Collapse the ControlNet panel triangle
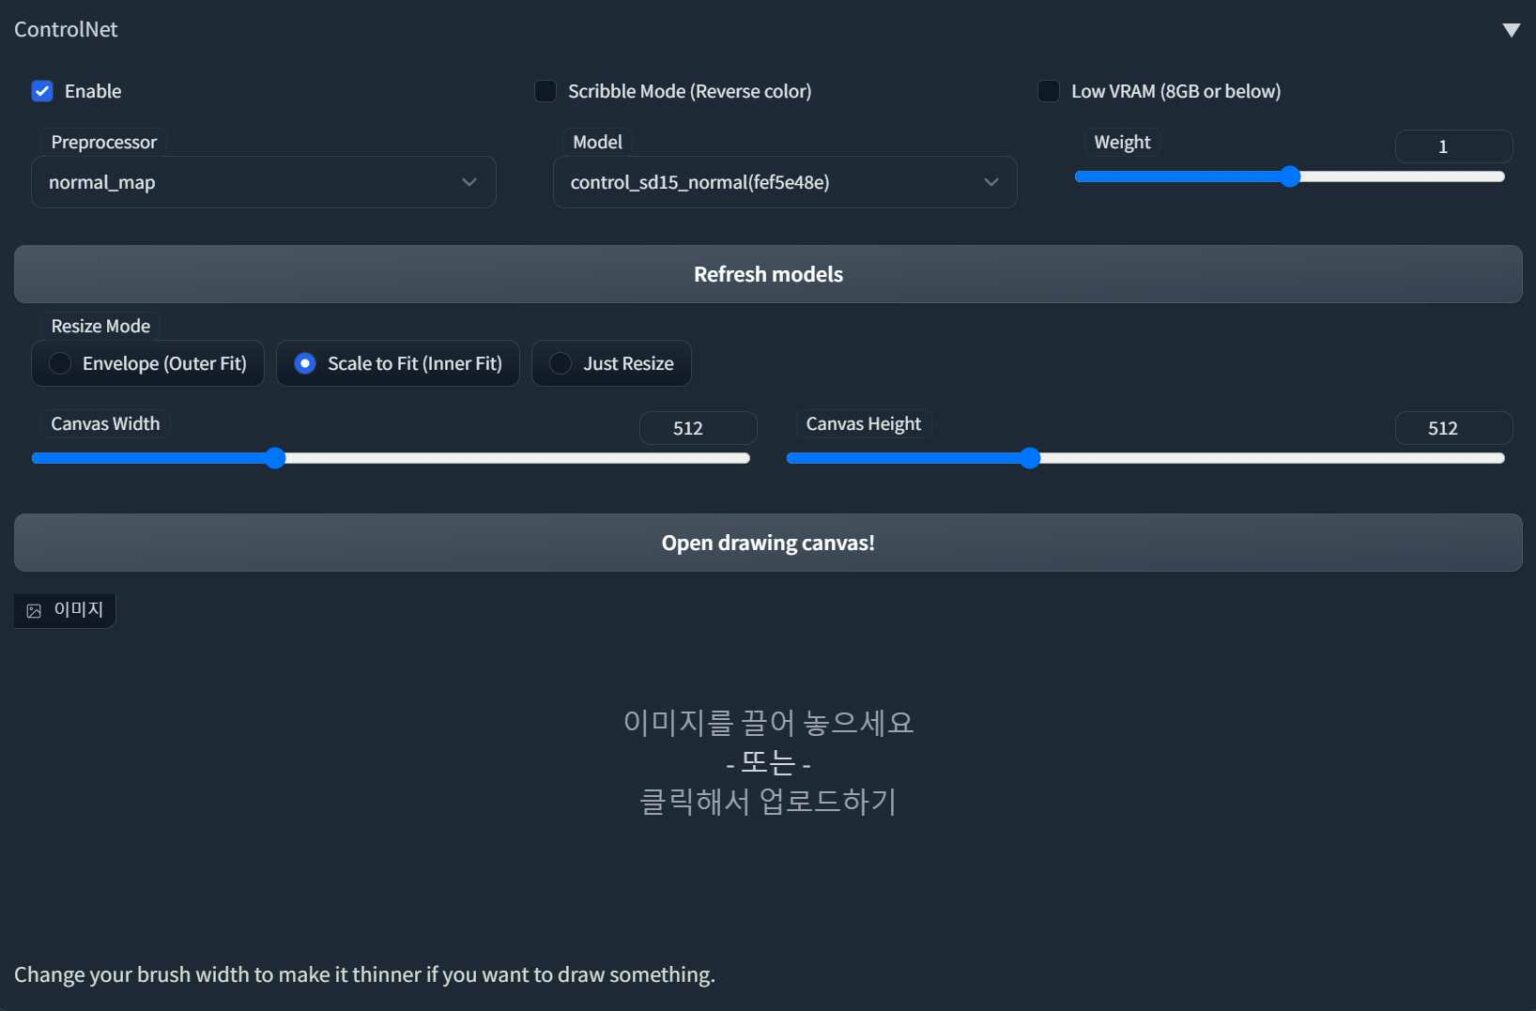This screenshot has width=1536, height=1011. pyautogui.click(x=1511, y=30)
